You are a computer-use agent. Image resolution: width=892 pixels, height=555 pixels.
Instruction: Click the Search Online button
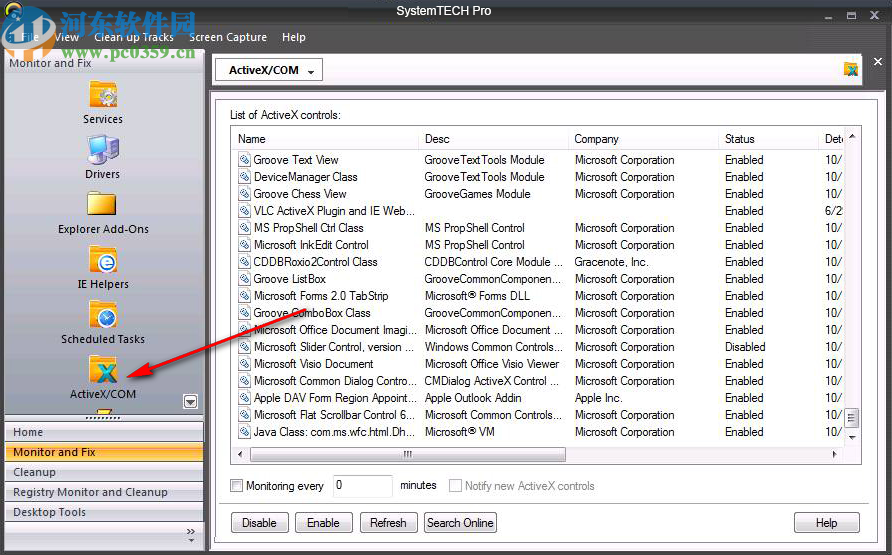point(460,523)
